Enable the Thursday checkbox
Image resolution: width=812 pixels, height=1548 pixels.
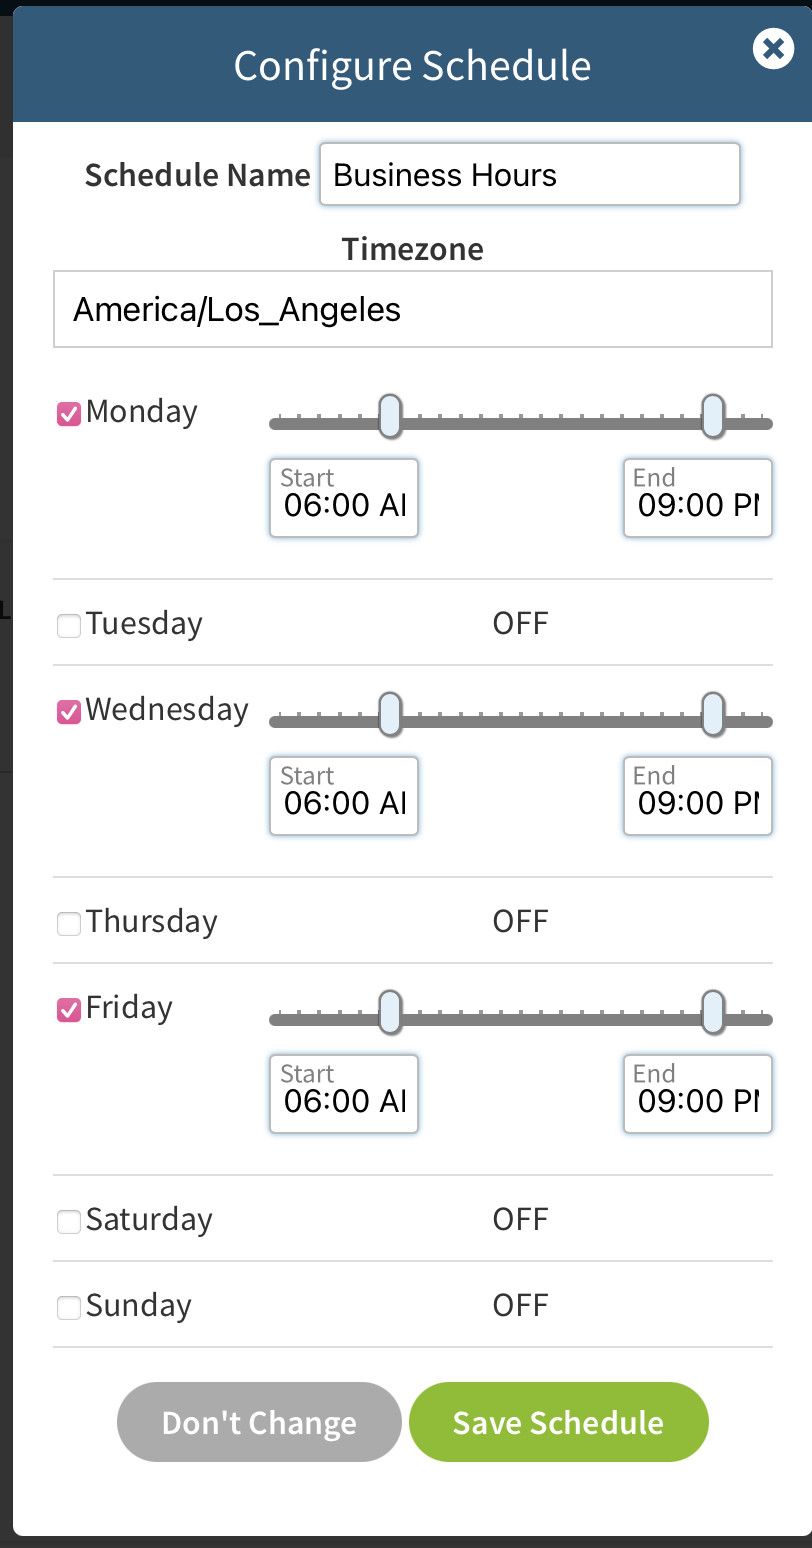pos(69,924)
